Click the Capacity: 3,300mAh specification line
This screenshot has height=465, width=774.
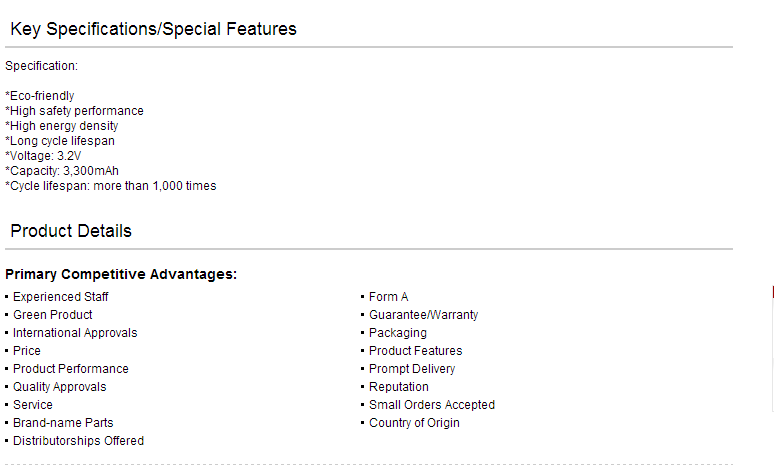[x=62, y=171]
